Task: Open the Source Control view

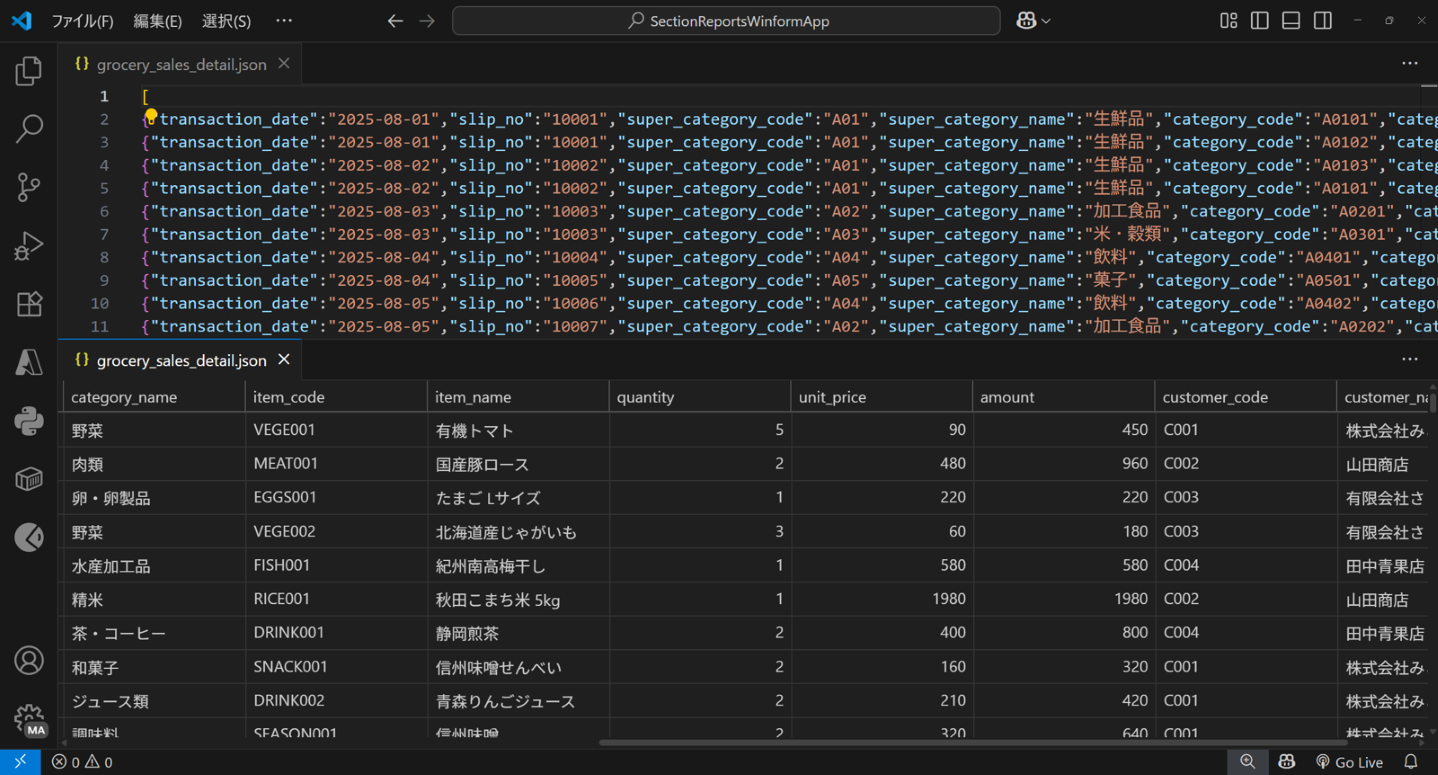Action: click(x=29, y=187)
